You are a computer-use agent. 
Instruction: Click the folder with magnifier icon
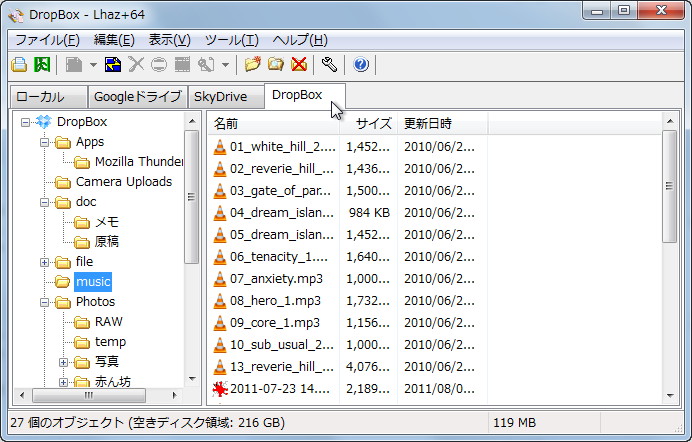pyautogui.click(x=276, y=65)
